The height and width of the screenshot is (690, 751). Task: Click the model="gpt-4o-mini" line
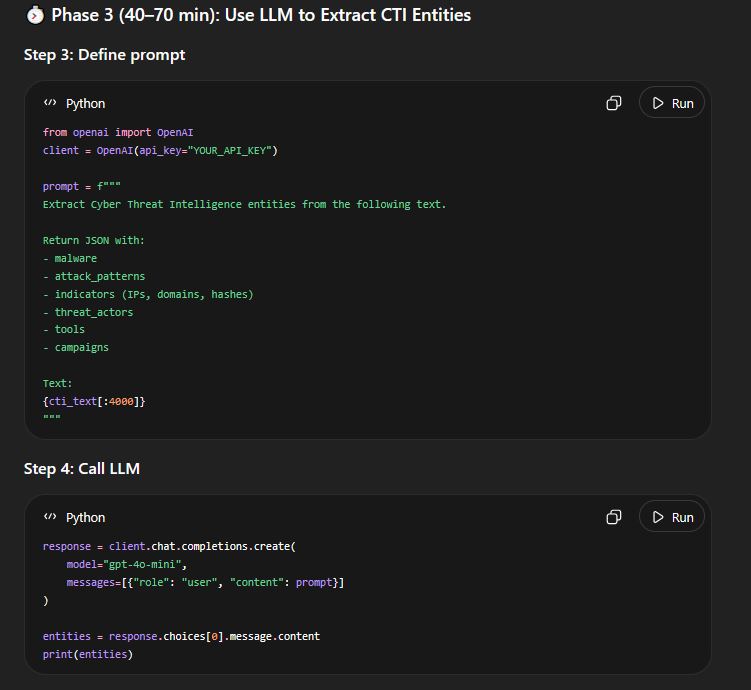[x=126, y=565]
